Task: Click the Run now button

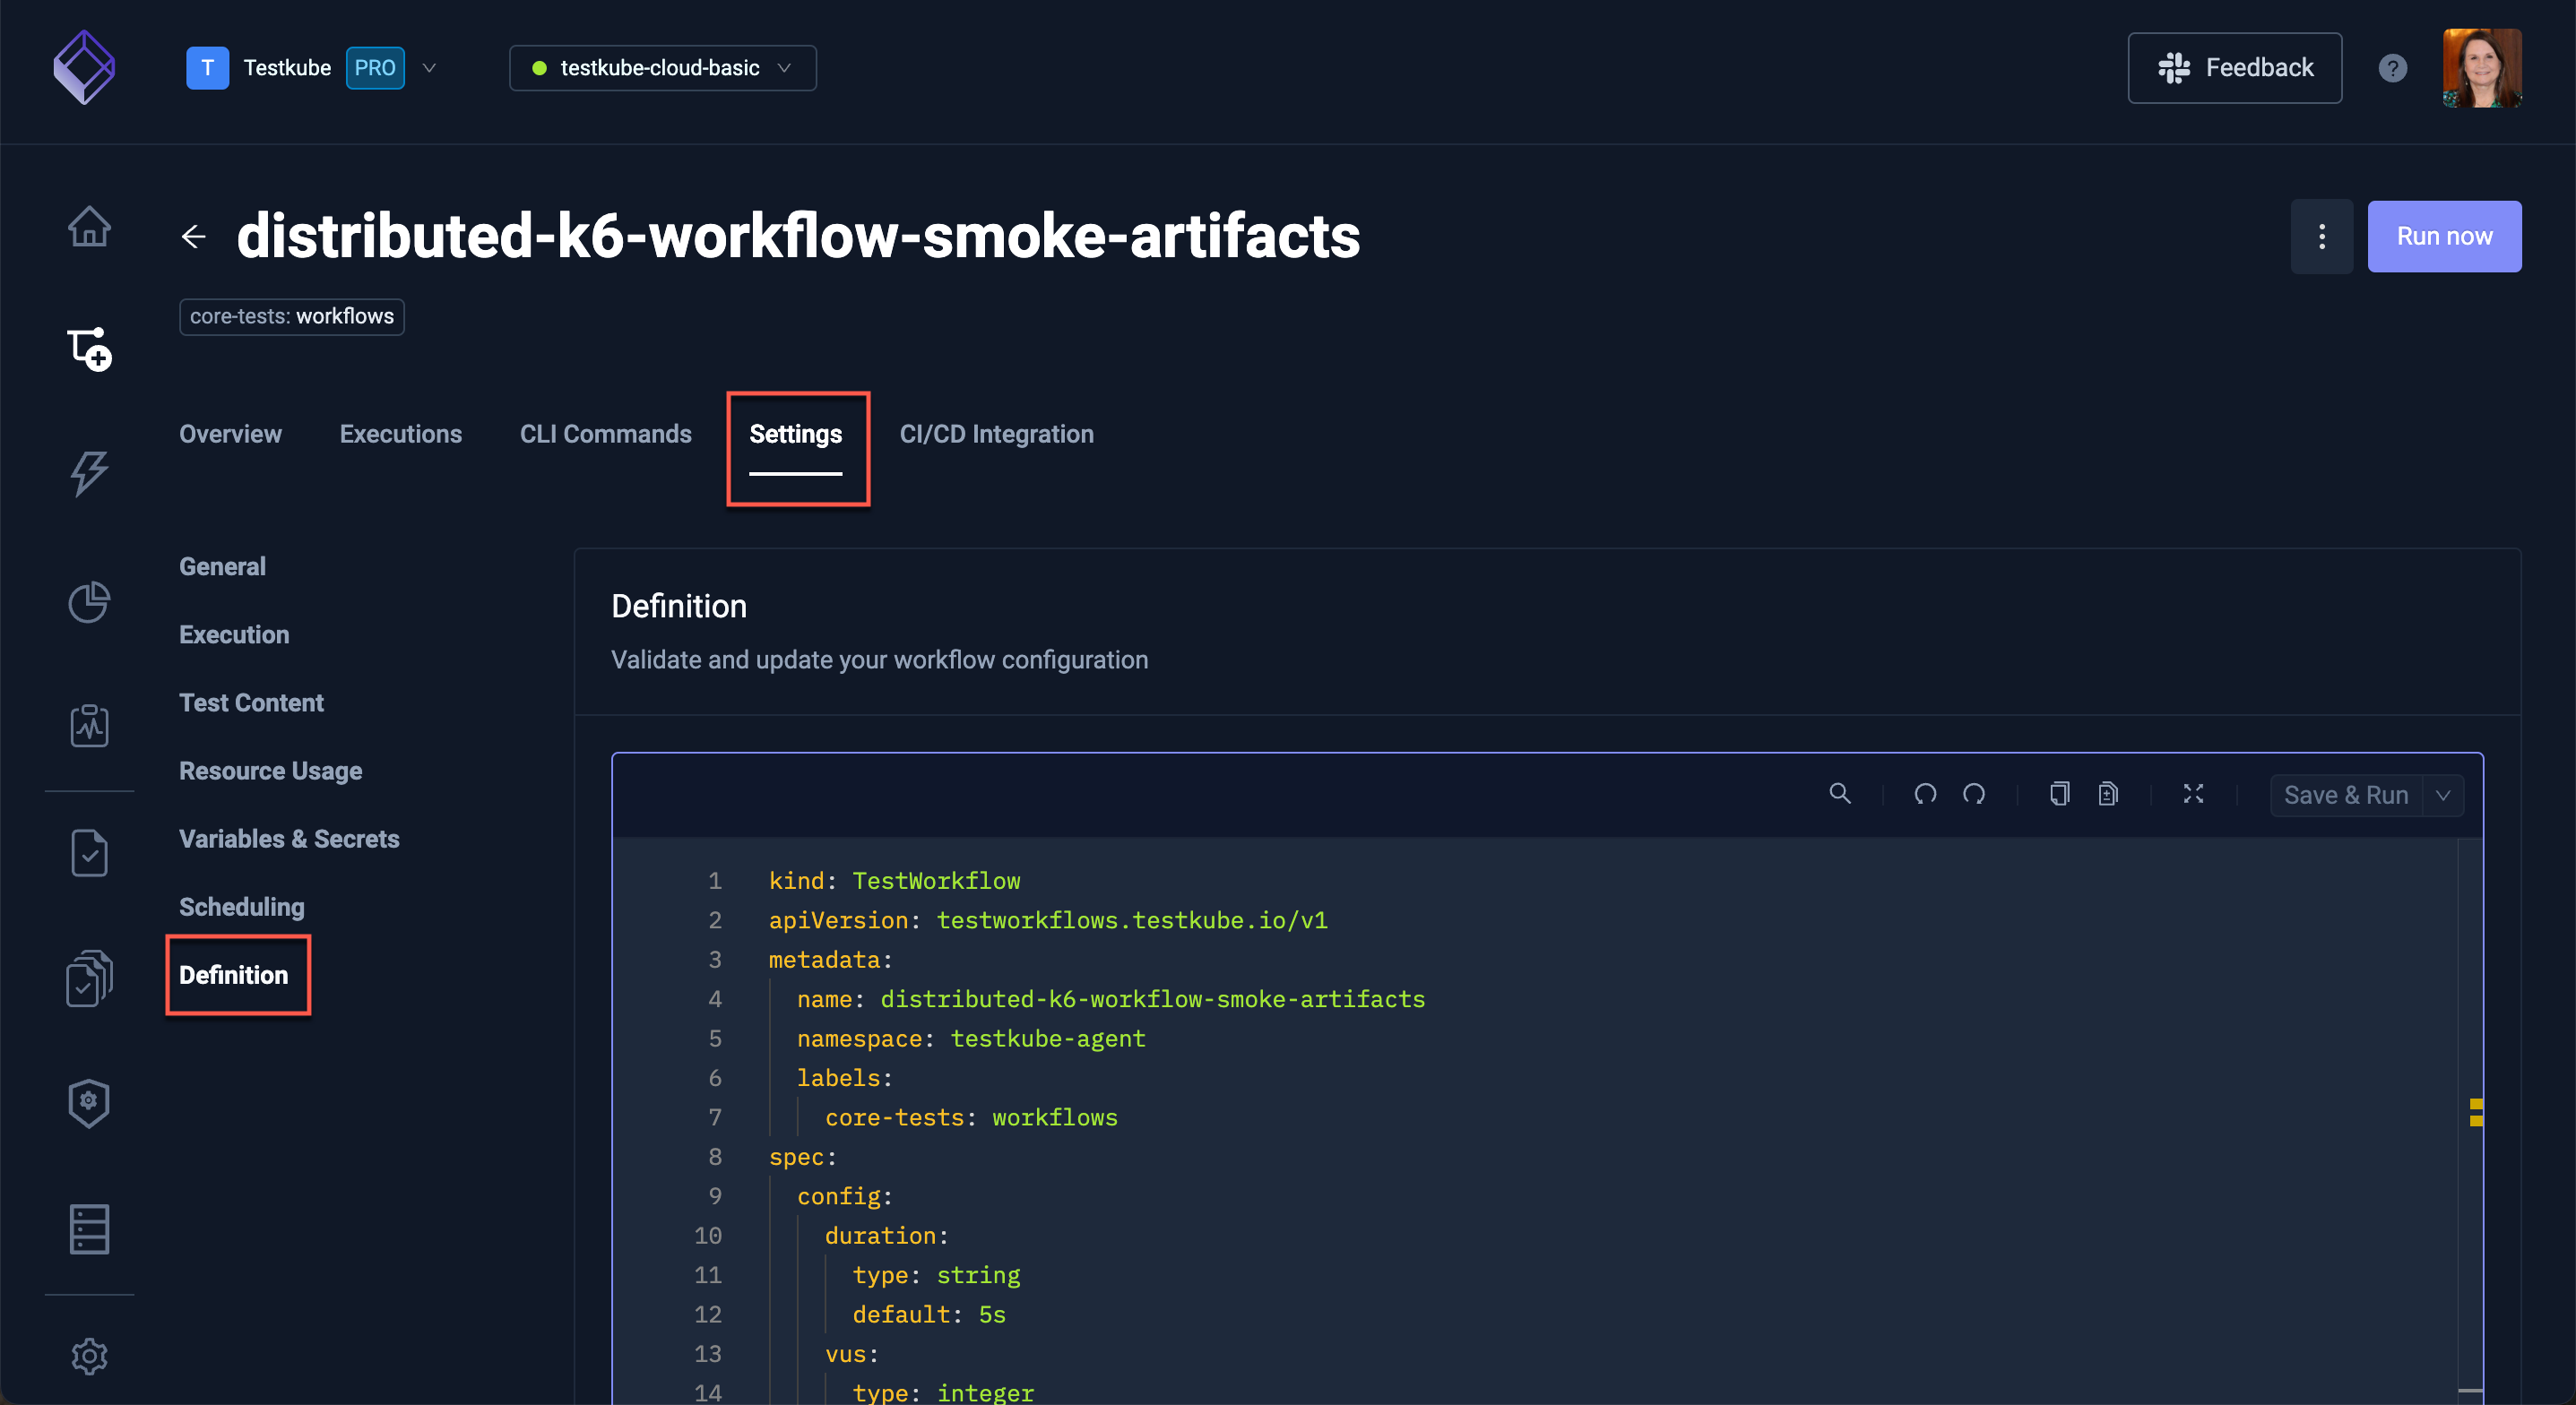Action: (x=2443, y=236)
